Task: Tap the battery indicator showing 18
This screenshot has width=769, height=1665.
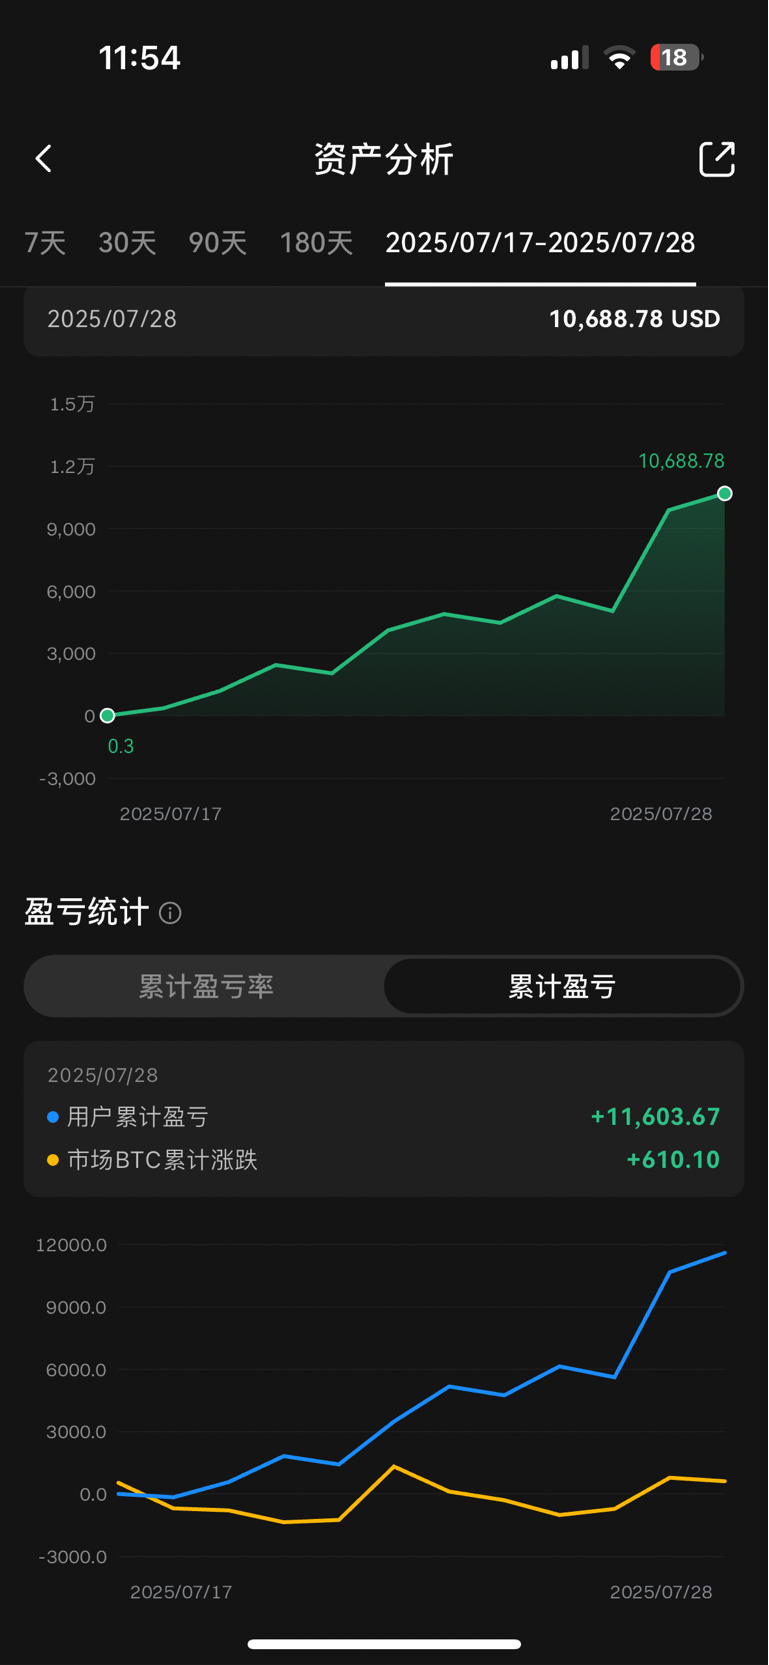Action: point(676,57)
